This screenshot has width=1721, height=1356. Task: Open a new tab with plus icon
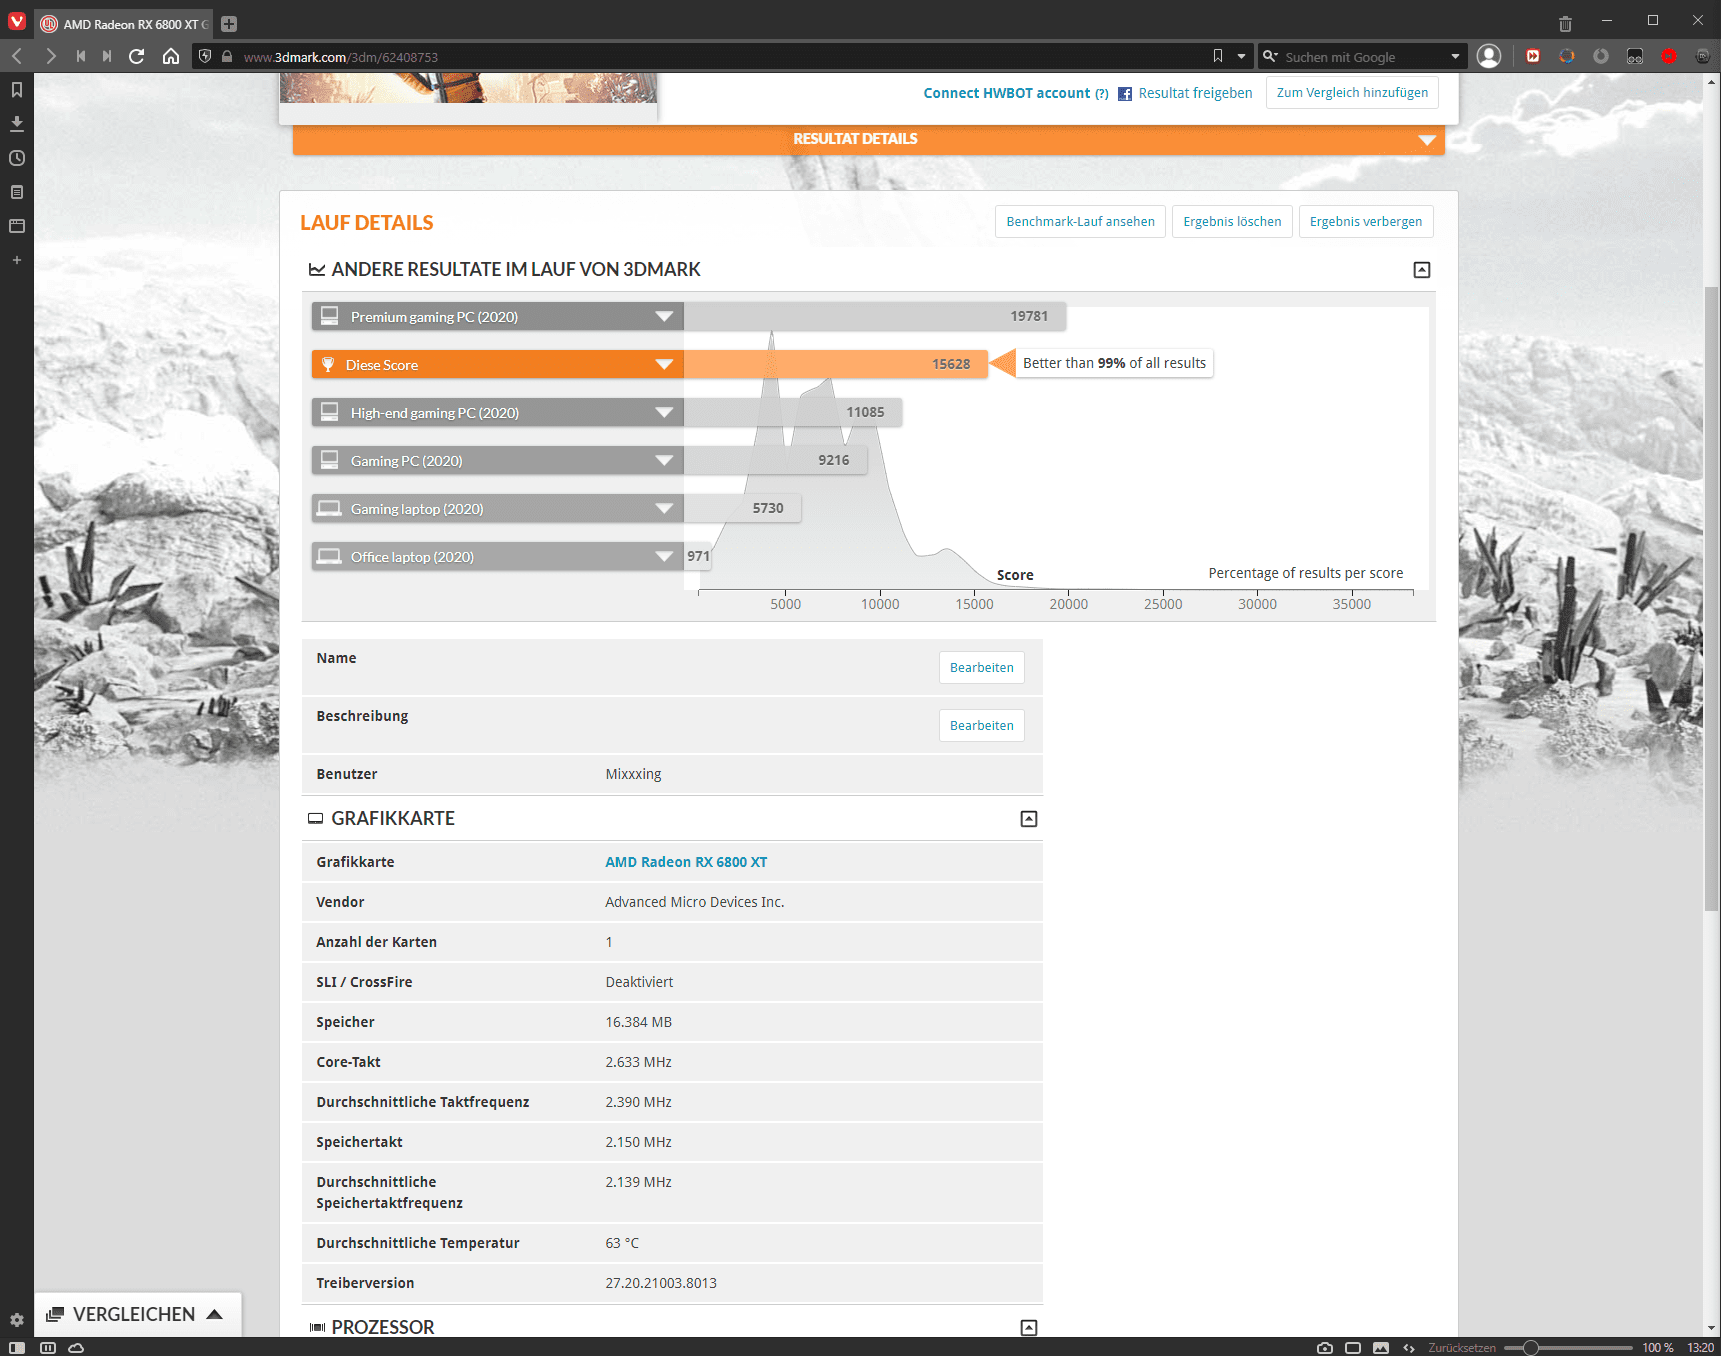tap(229, 24)
